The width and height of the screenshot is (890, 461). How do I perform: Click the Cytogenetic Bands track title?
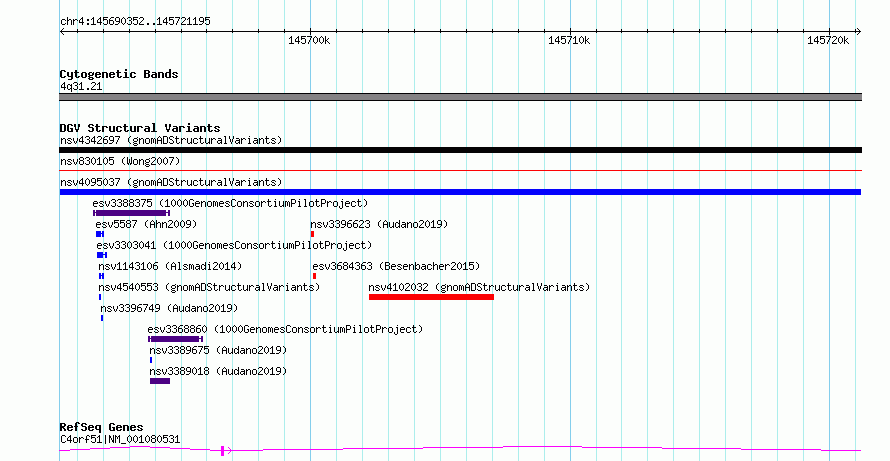[x=119, y=74]
